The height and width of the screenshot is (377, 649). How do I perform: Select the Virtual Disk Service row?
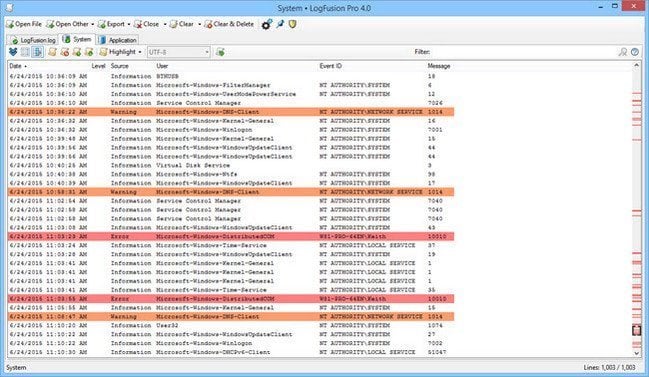(231, 165)
